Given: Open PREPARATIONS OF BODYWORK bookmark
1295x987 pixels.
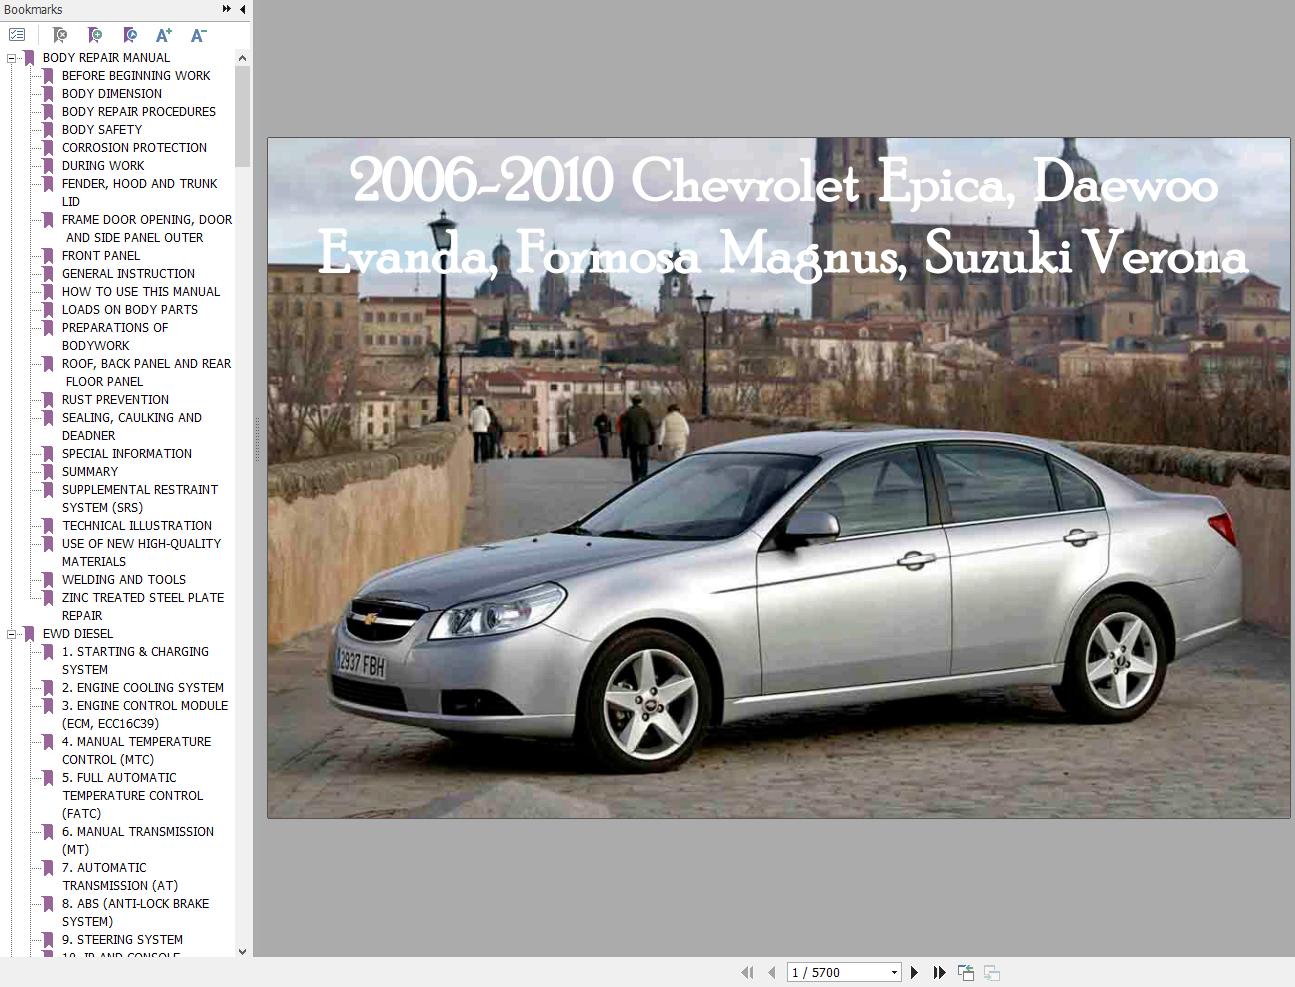Looking at the screenshot, I should coord(115,337).
